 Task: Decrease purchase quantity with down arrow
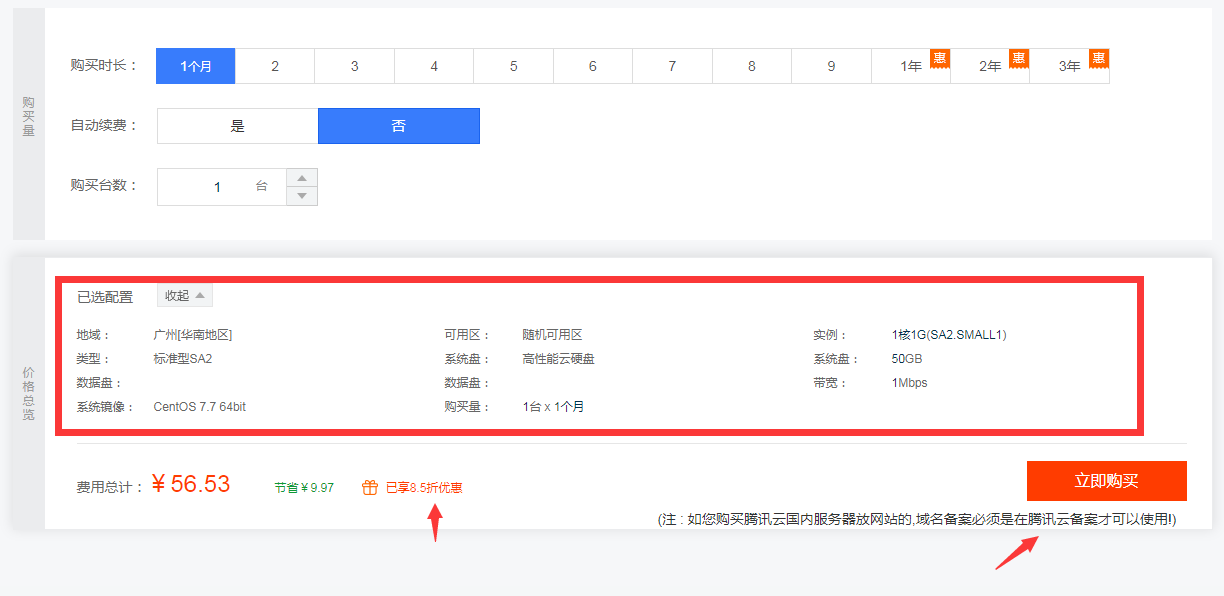(302, 196)
